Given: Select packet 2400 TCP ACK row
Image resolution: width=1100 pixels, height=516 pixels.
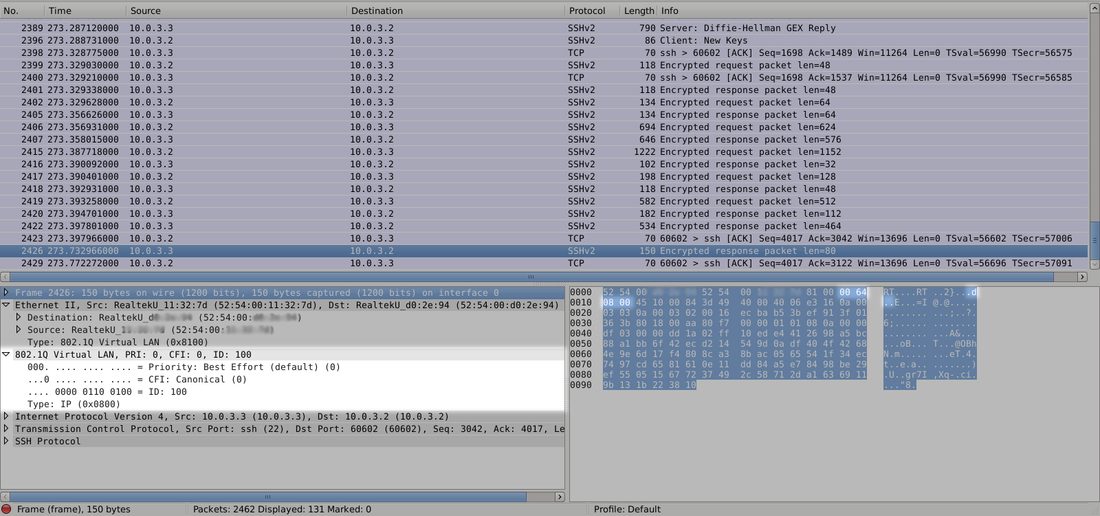Looking at the screenshot, I should [544, 77].
